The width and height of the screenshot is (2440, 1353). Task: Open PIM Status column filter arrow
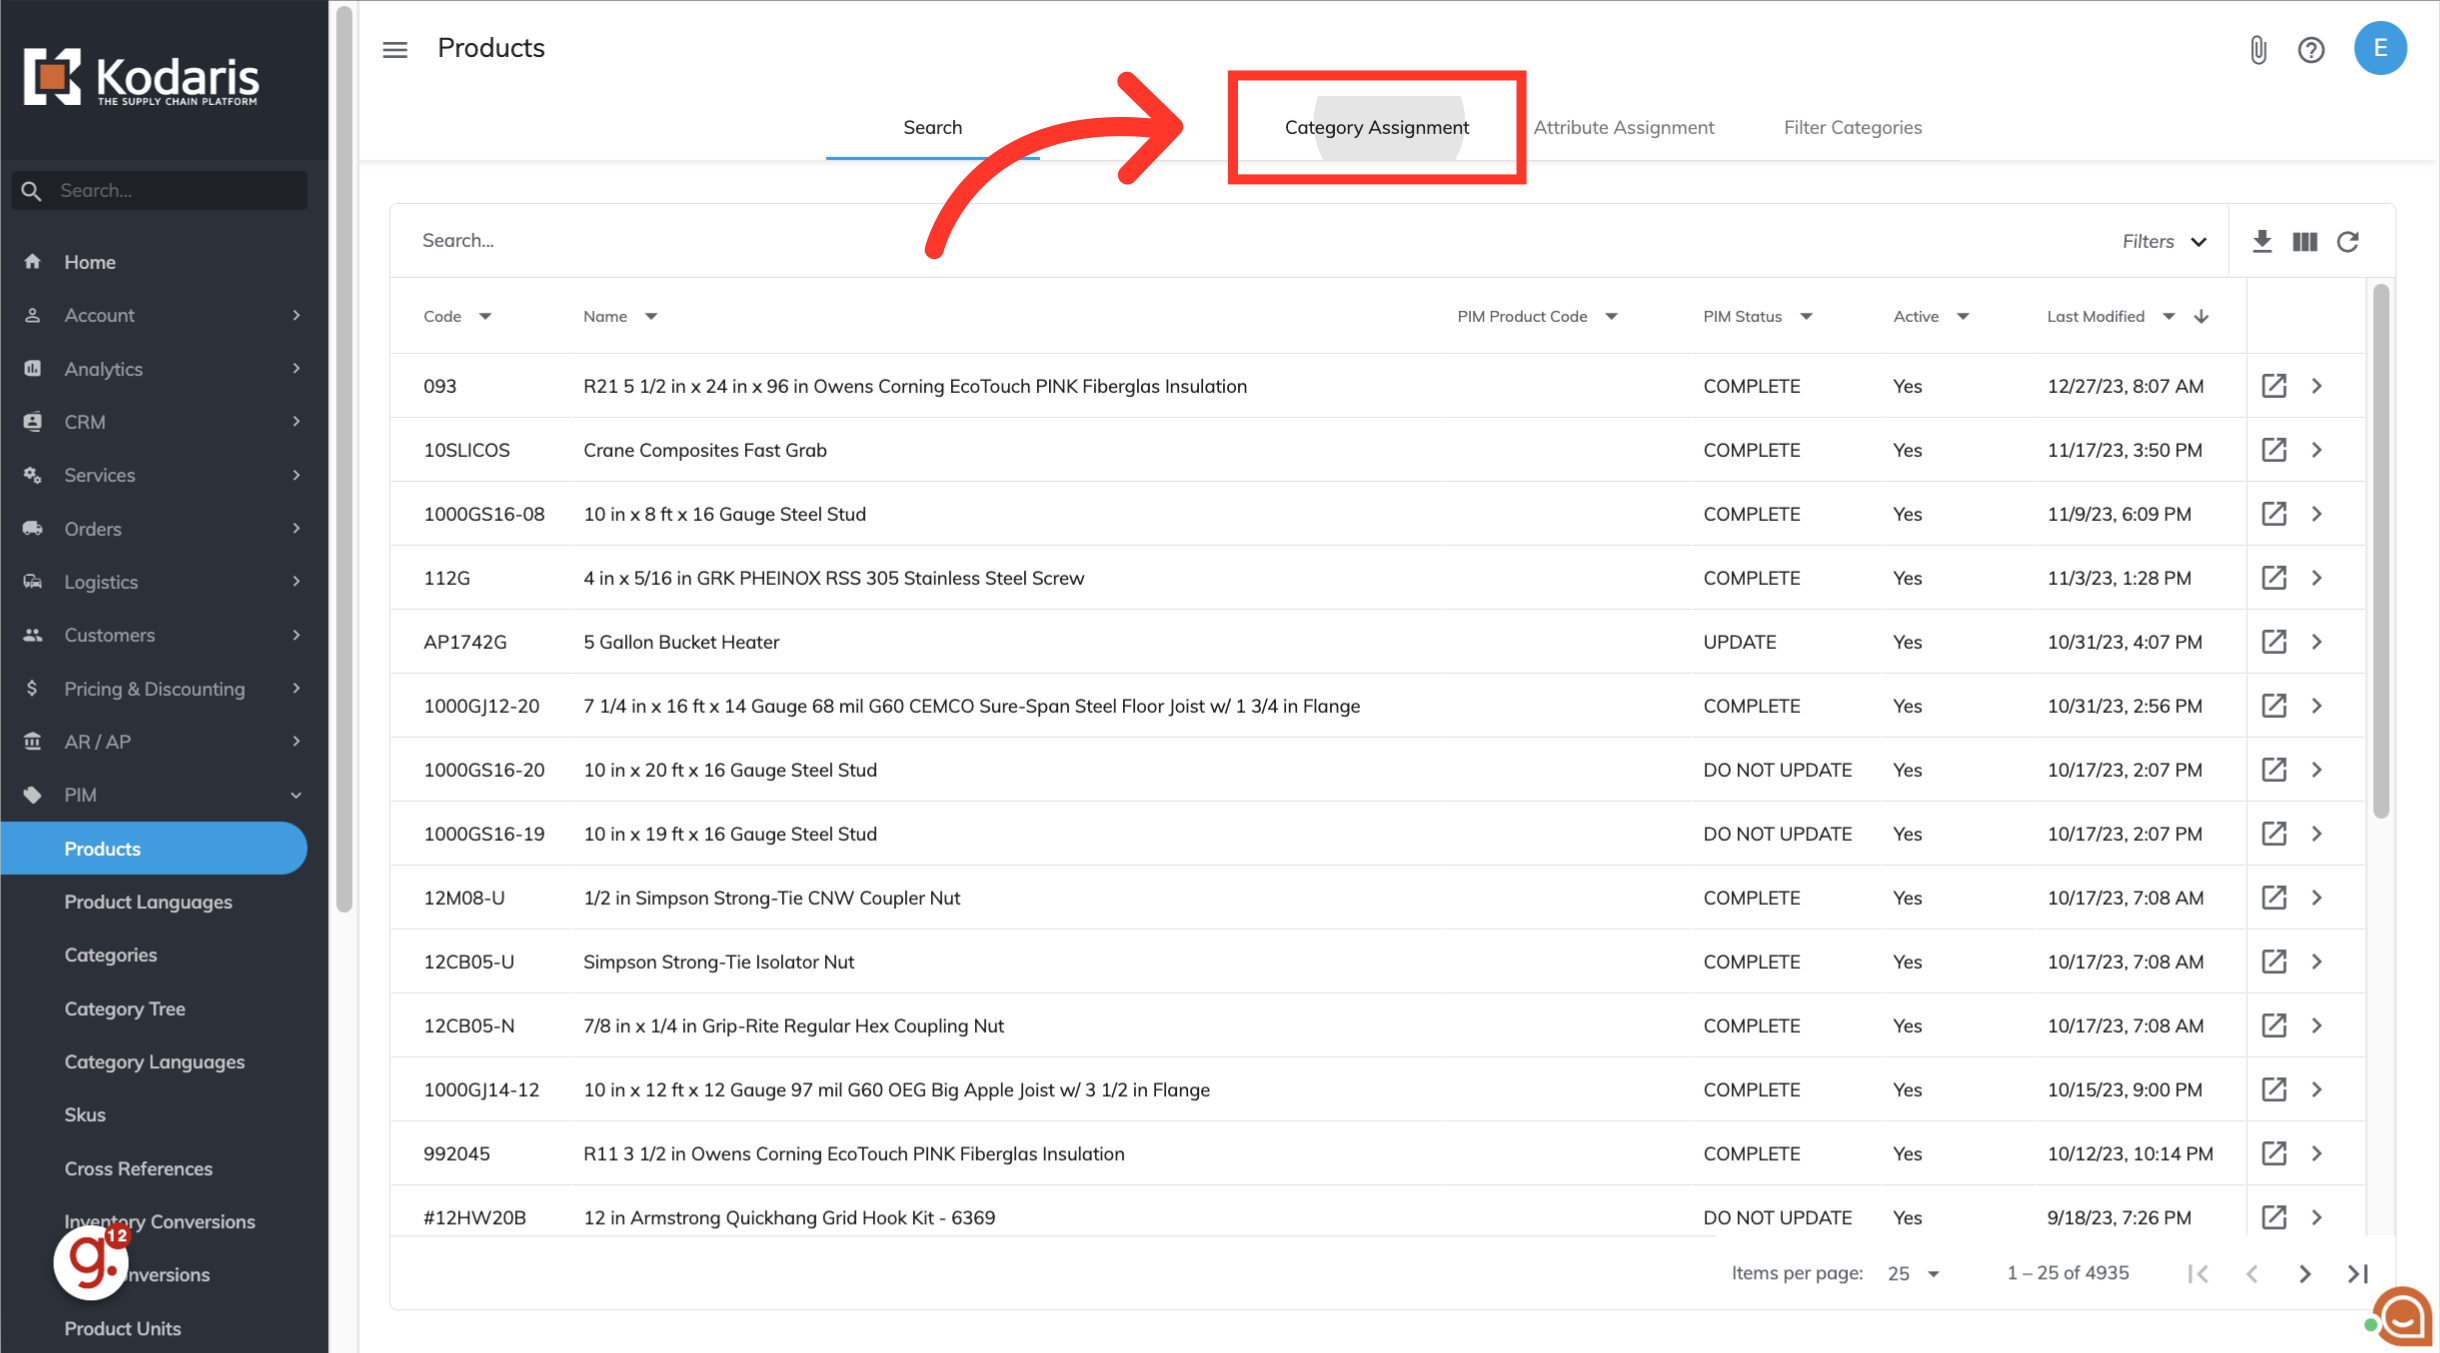pos(1806,316)
